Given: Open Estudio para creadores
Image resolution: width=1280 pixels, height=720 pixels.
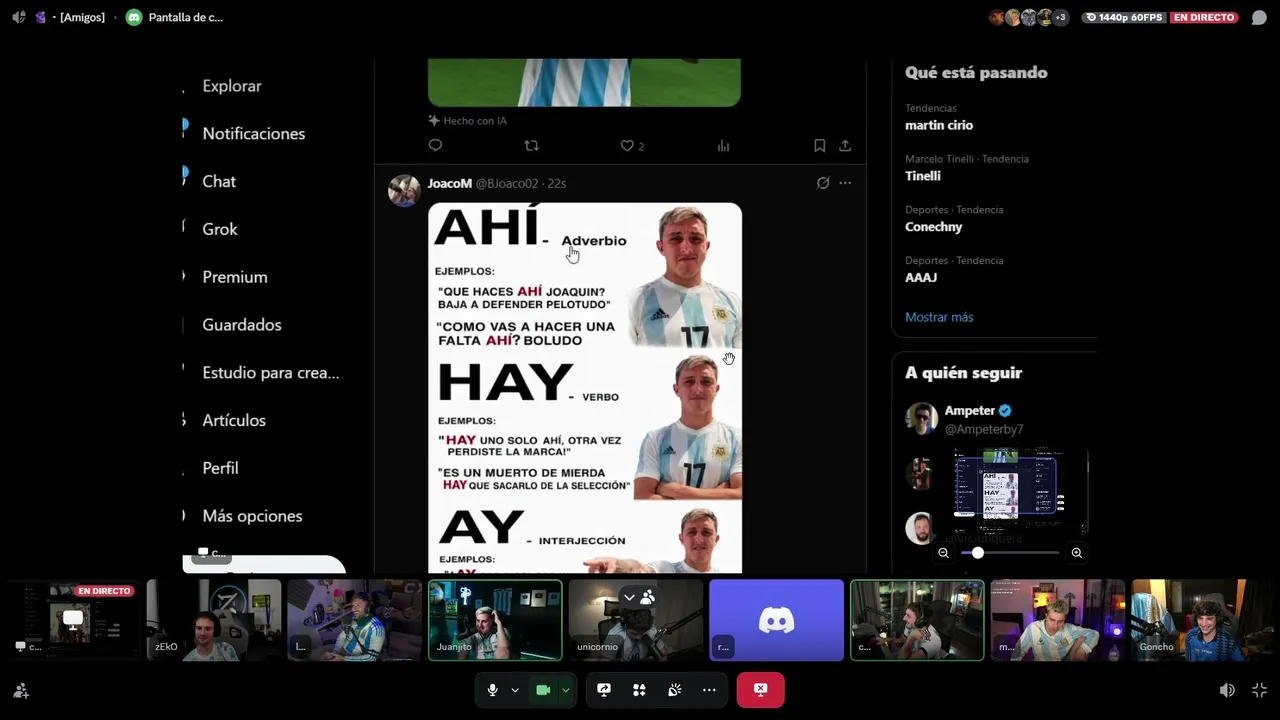Looking at the screenshot, I should (x=271, y=373).
